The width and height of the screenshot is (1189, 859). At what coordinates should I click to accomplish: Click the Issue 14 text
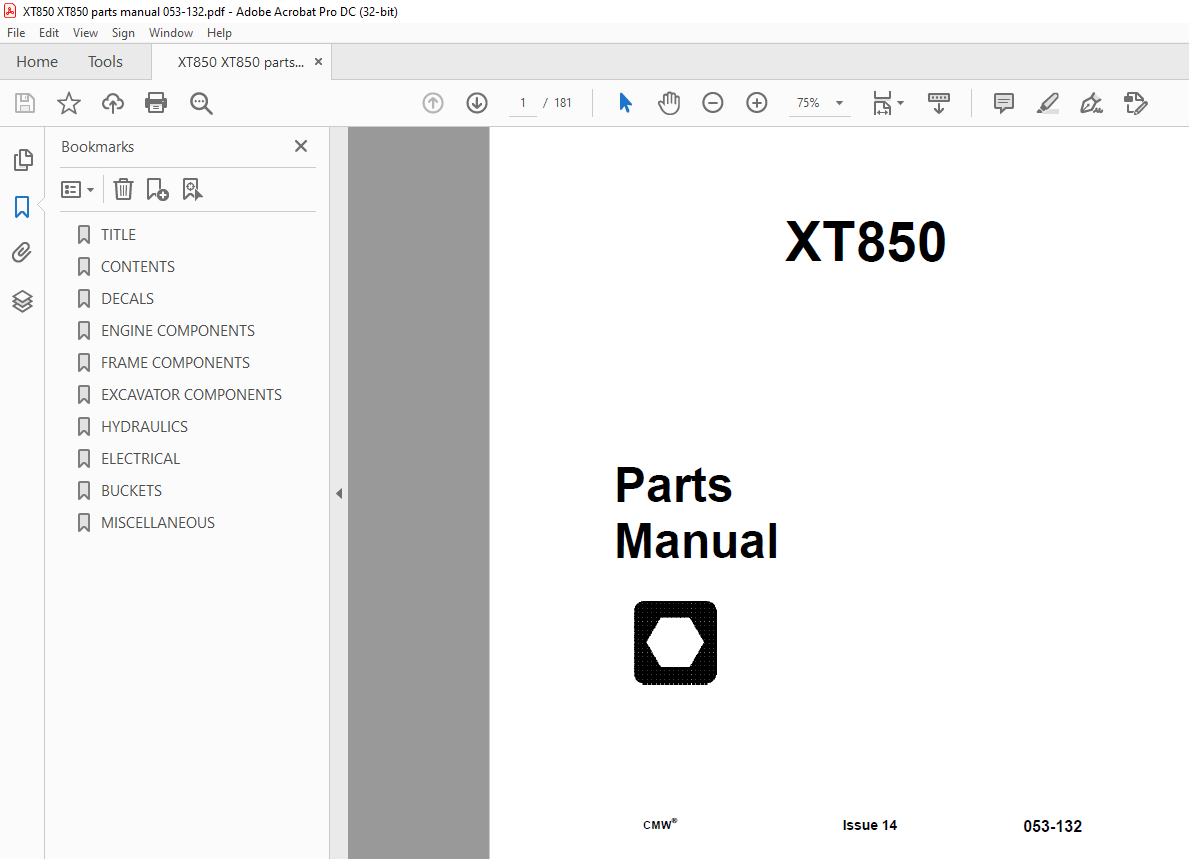pos(870,825)
